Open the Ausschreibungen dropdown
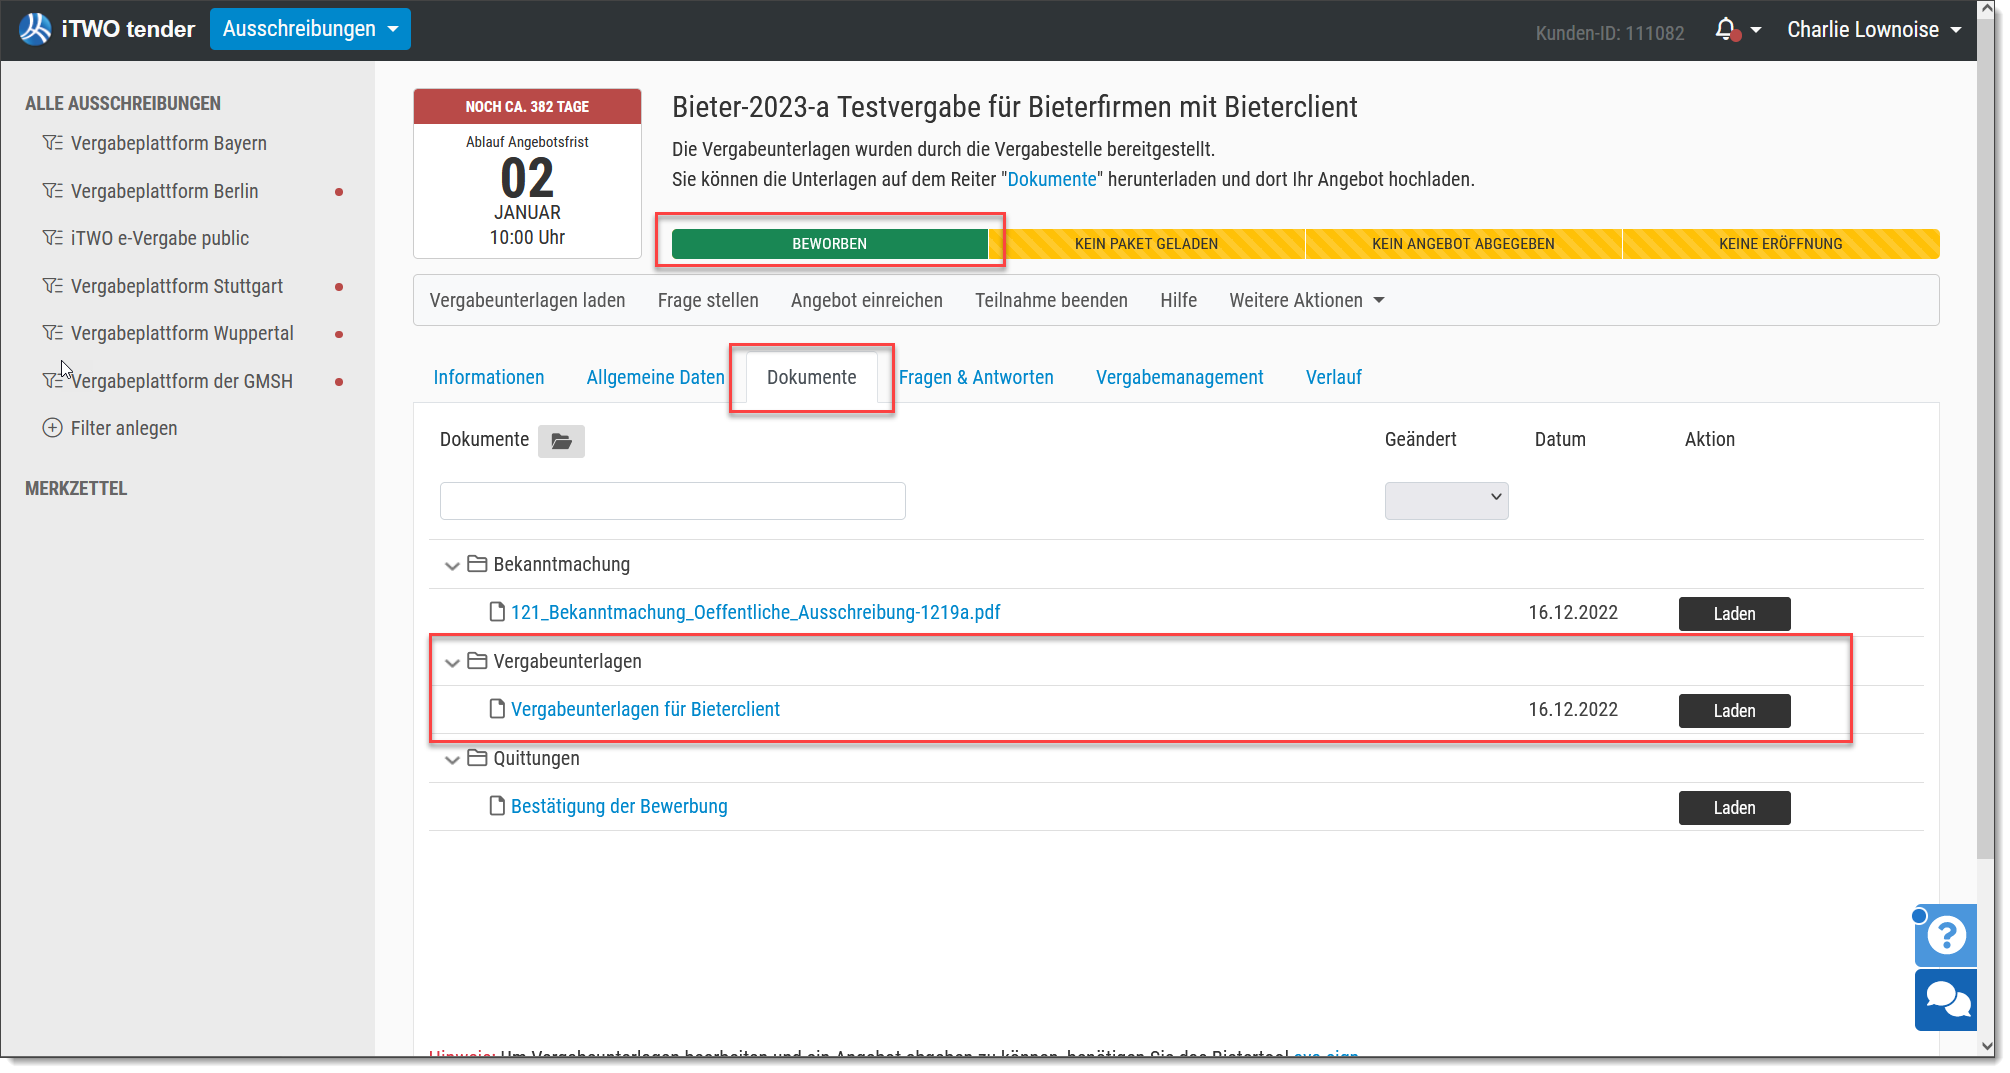The width and height of the screenshot is (2010, 1073). [310, 29]
